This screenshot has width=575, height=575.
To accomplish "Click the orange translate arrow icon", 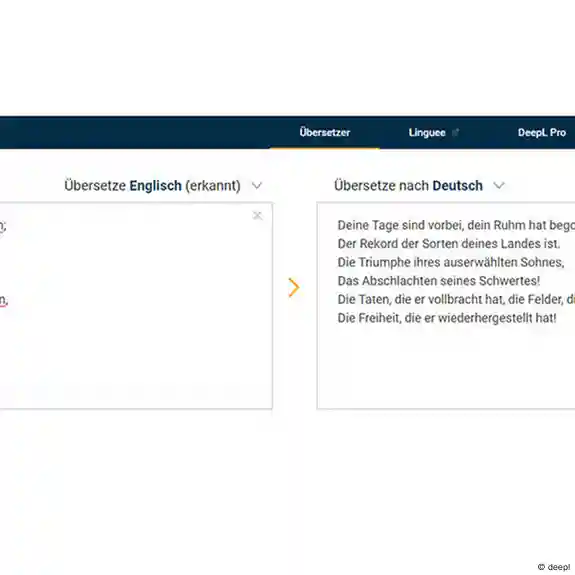I will pyautogui.click(x=294, y=288).
